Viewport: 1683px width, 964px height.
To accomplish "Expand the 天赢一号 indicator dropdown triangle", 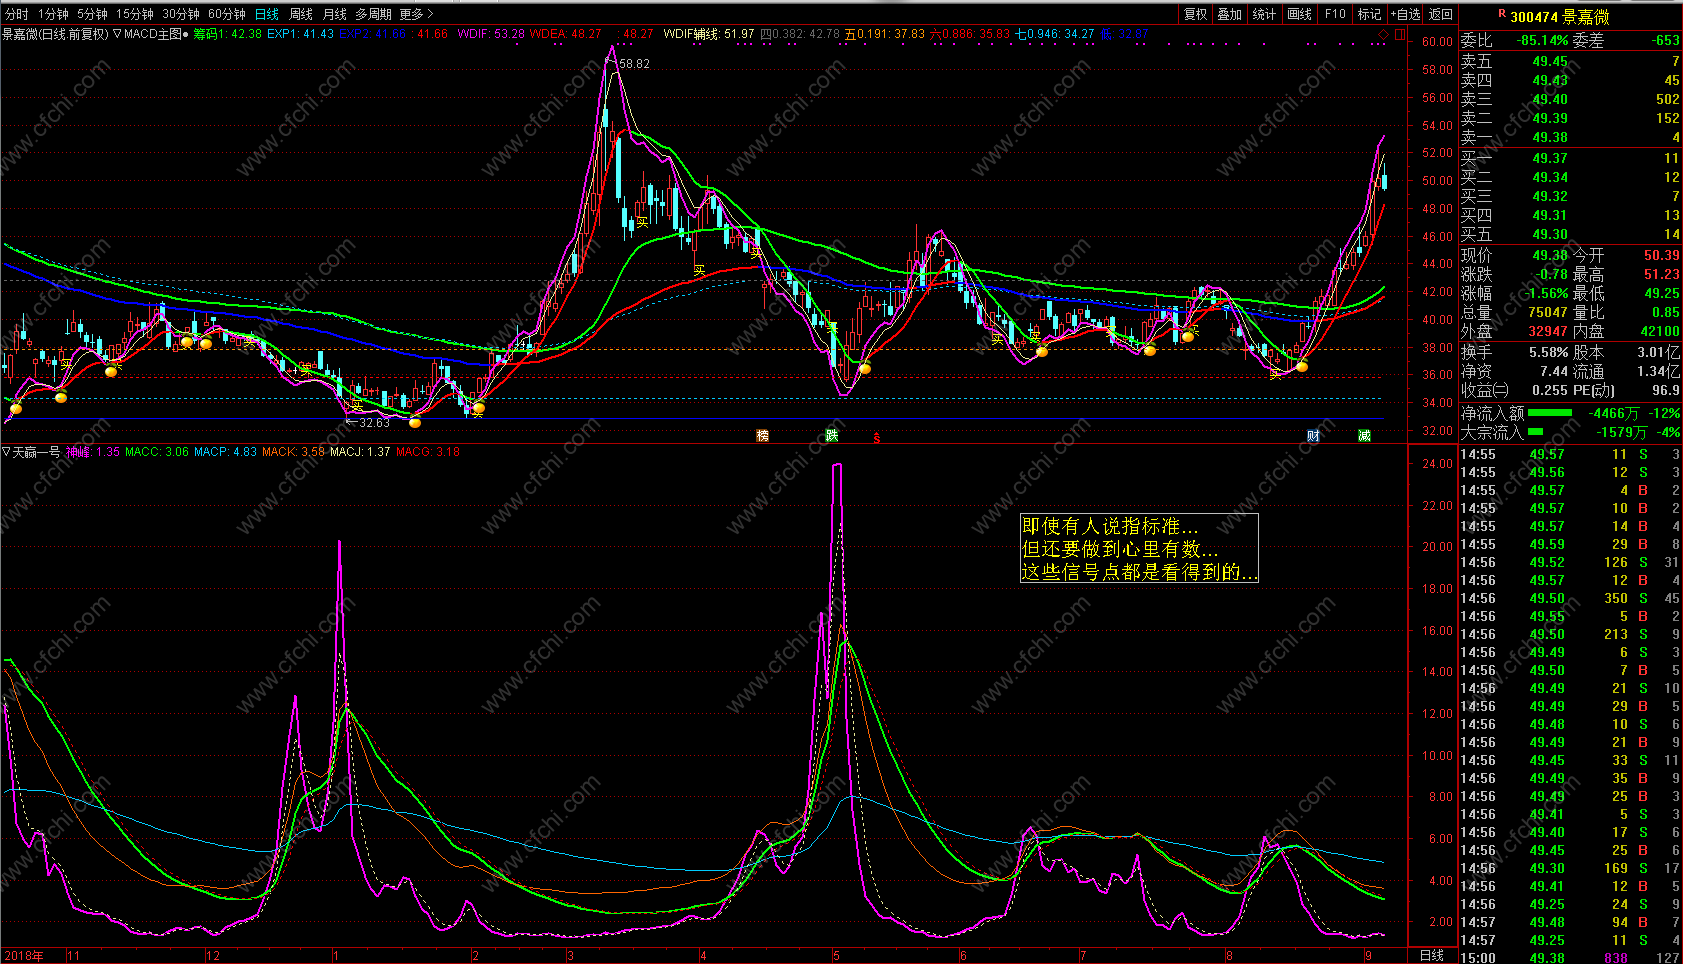I will pos(6,452).
